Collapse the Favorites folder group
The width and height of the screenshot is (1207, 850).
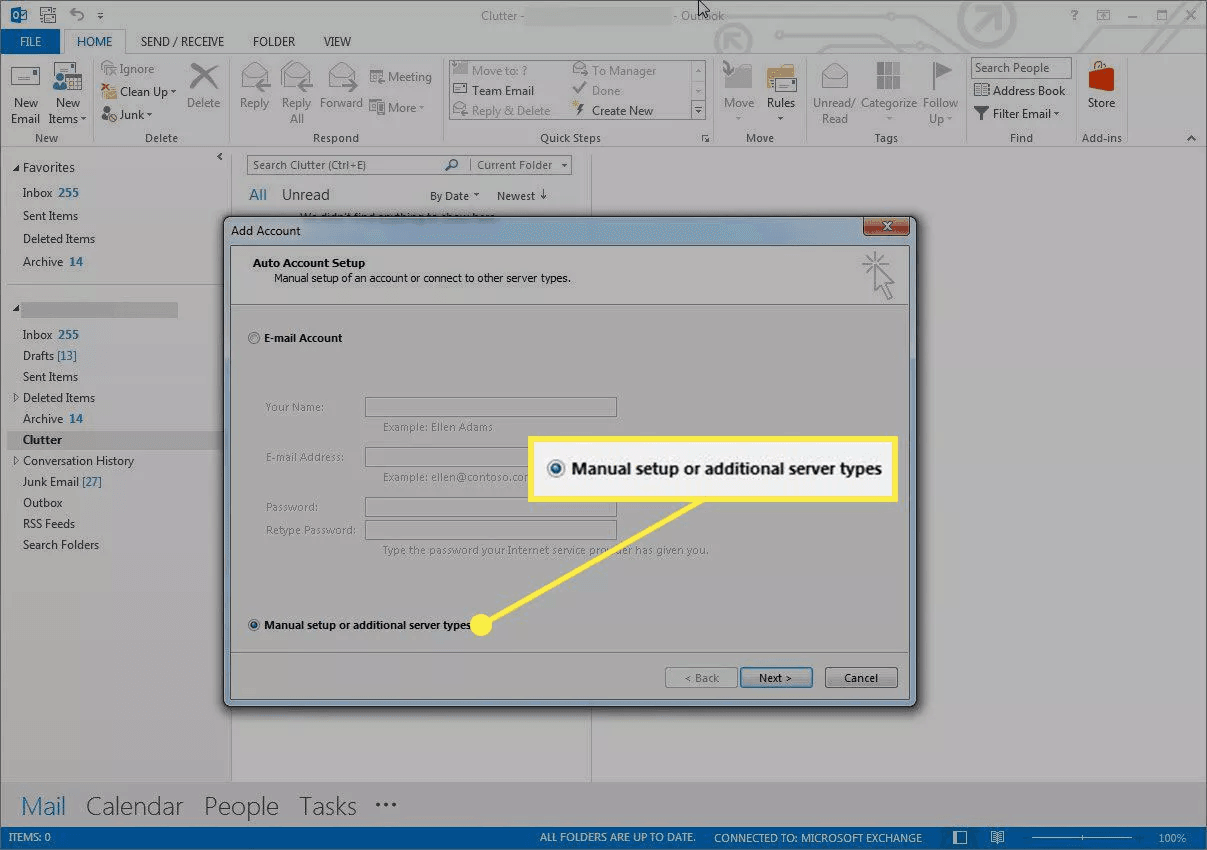[x=13, y=168]
